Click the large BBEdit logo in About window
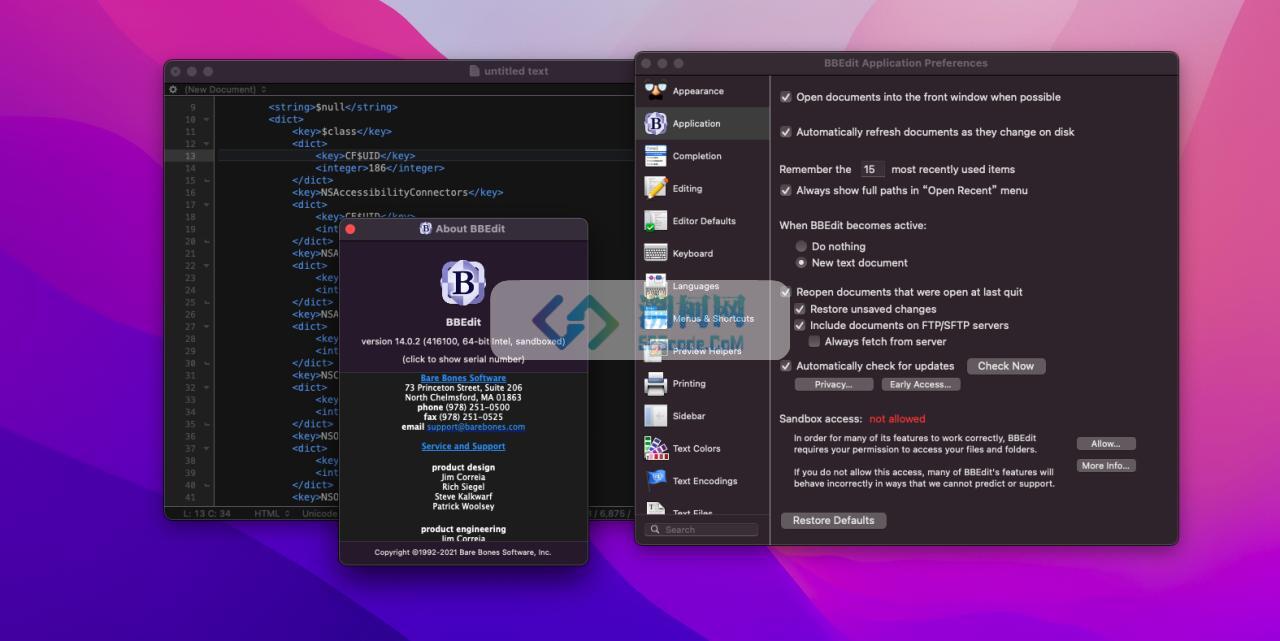 point(463,283)
